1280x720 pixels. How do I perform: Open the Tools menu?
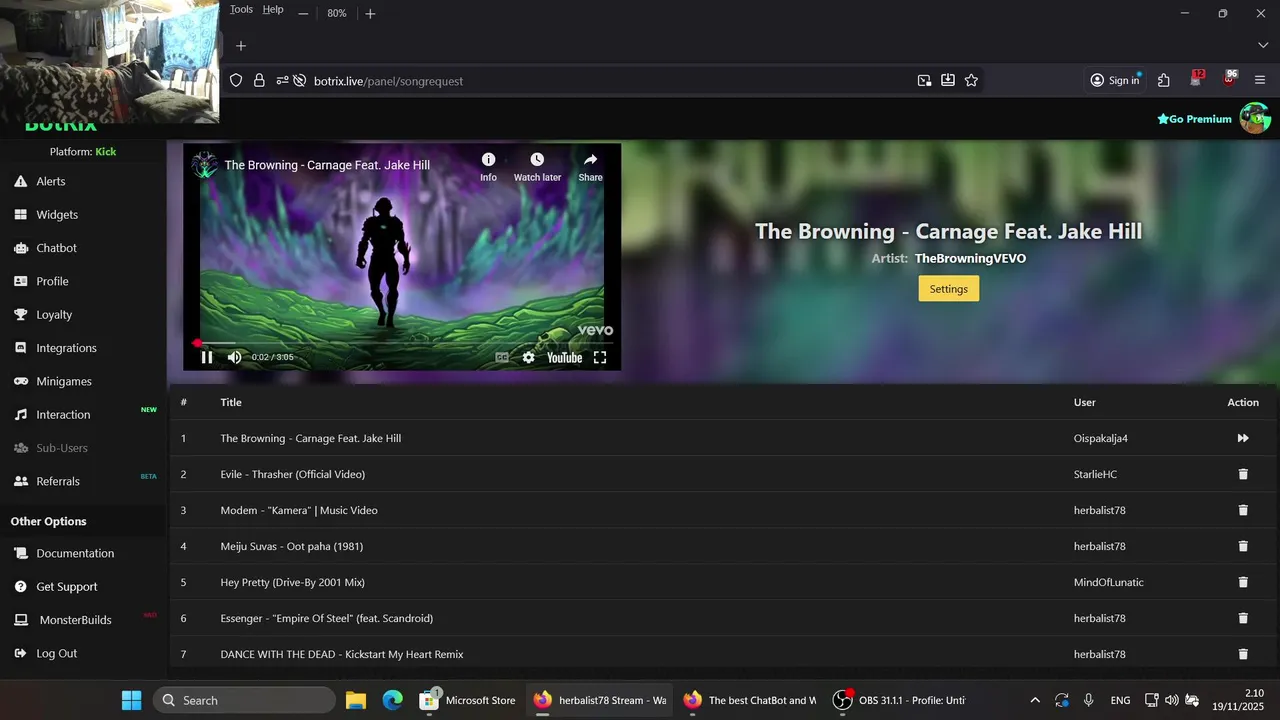(x=241, y=9)
